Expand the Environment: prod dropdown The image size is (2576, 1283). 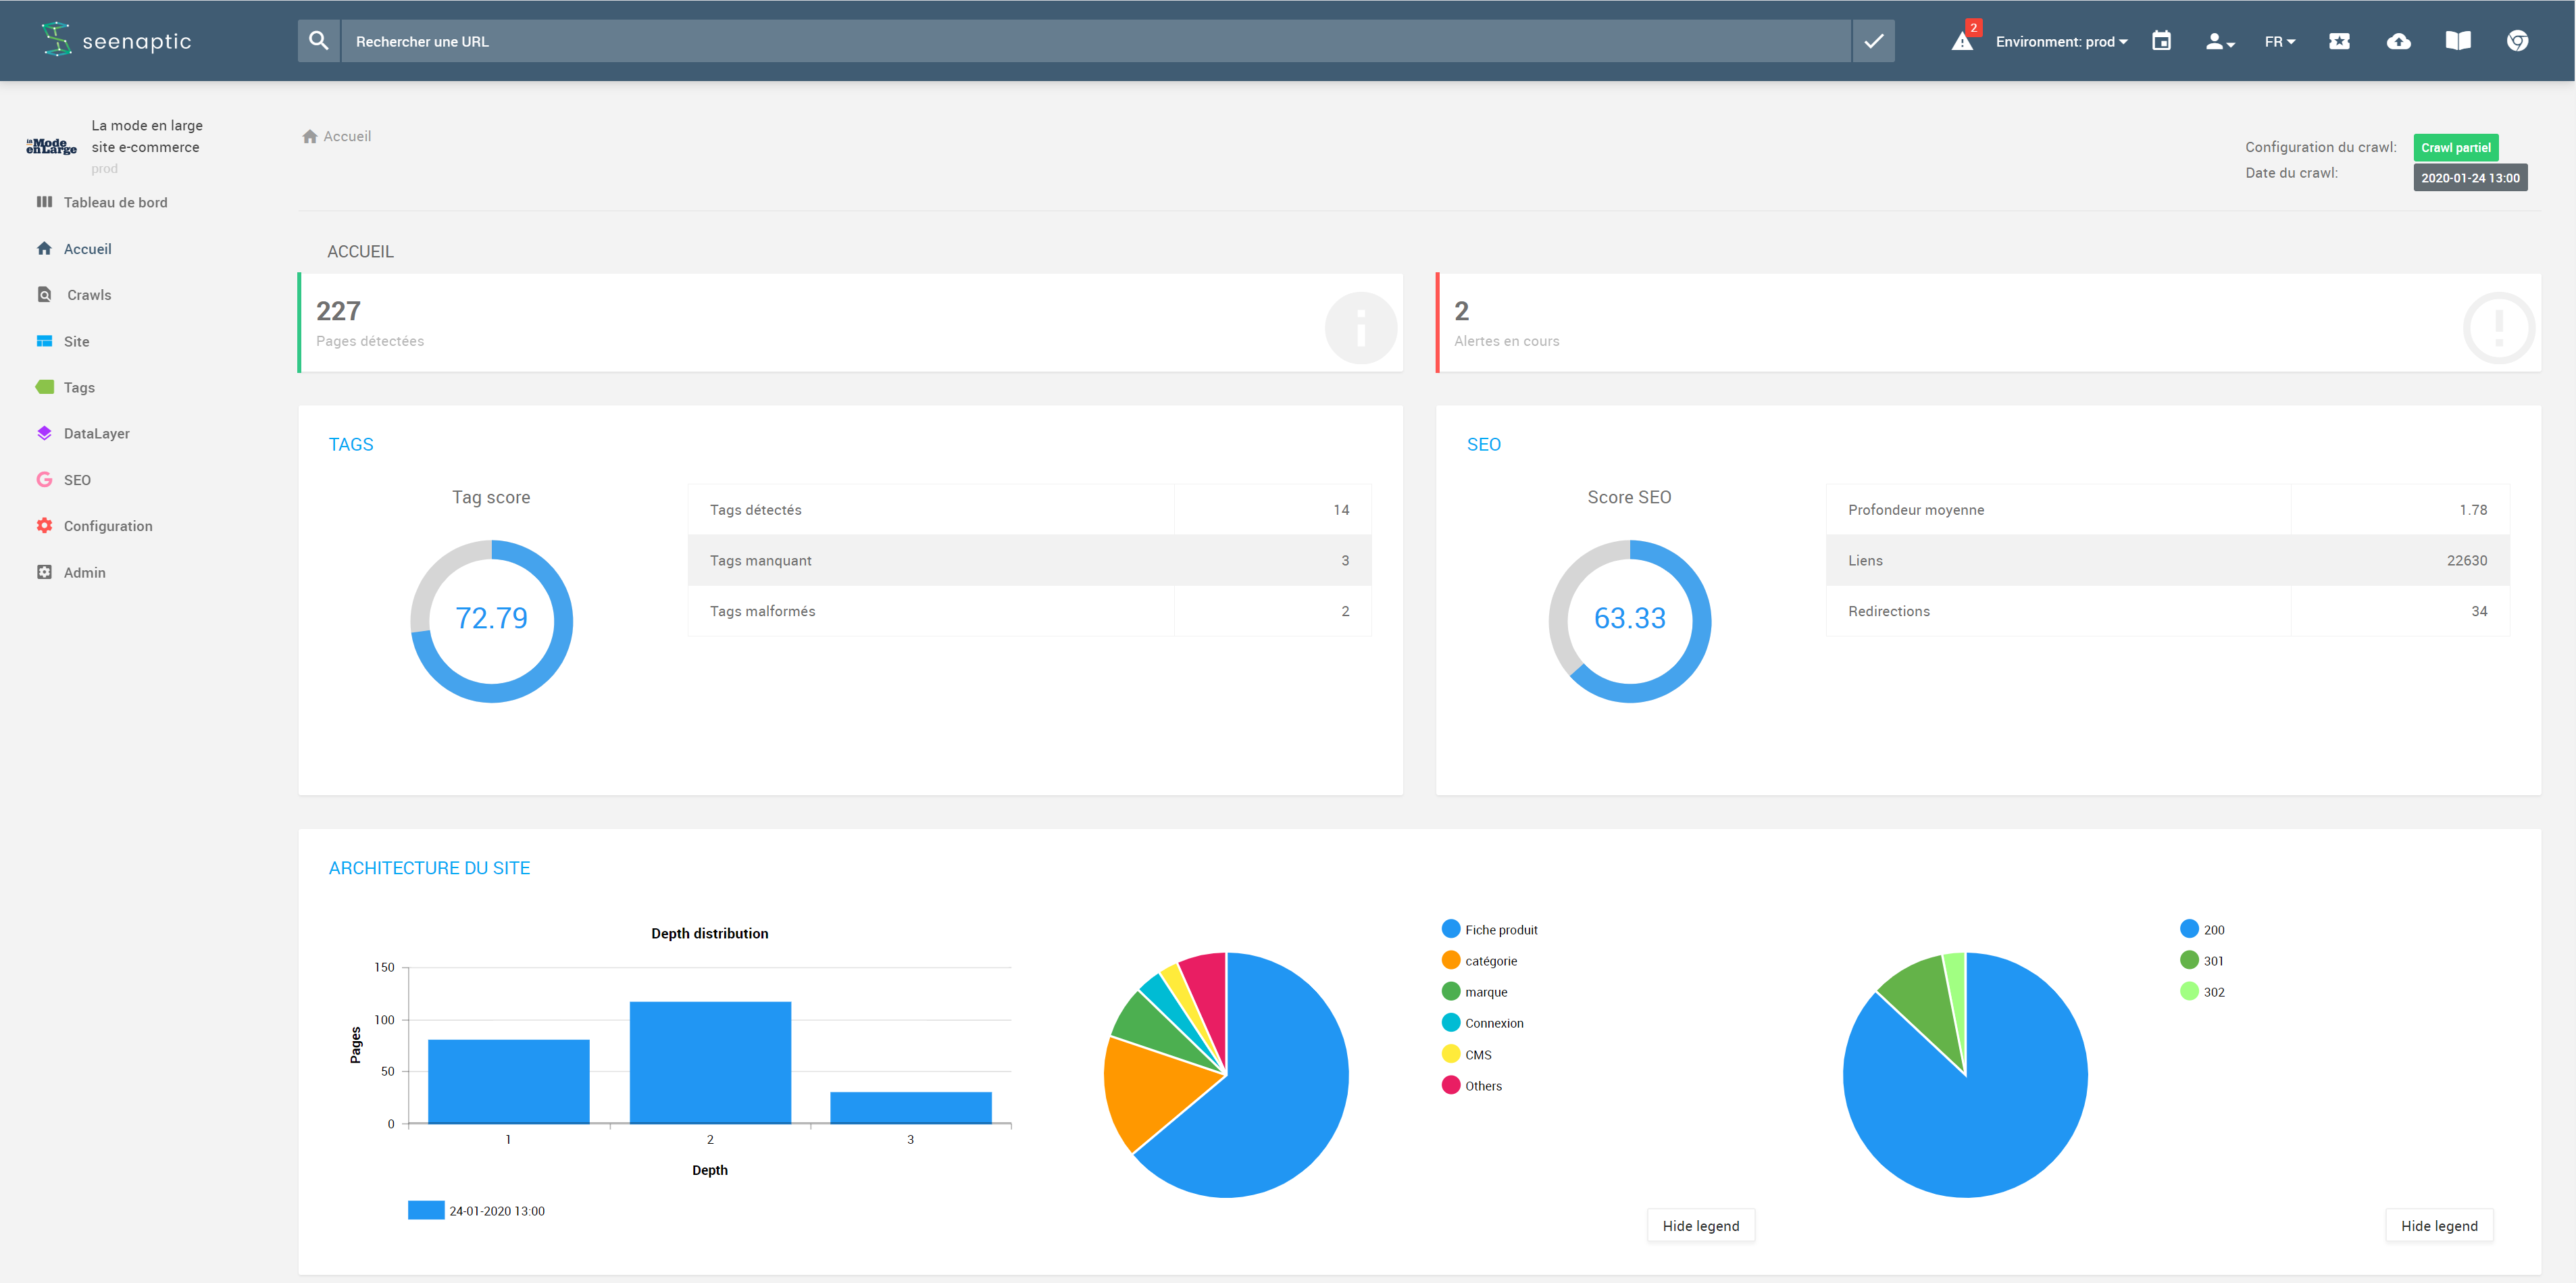[2060, 41]
